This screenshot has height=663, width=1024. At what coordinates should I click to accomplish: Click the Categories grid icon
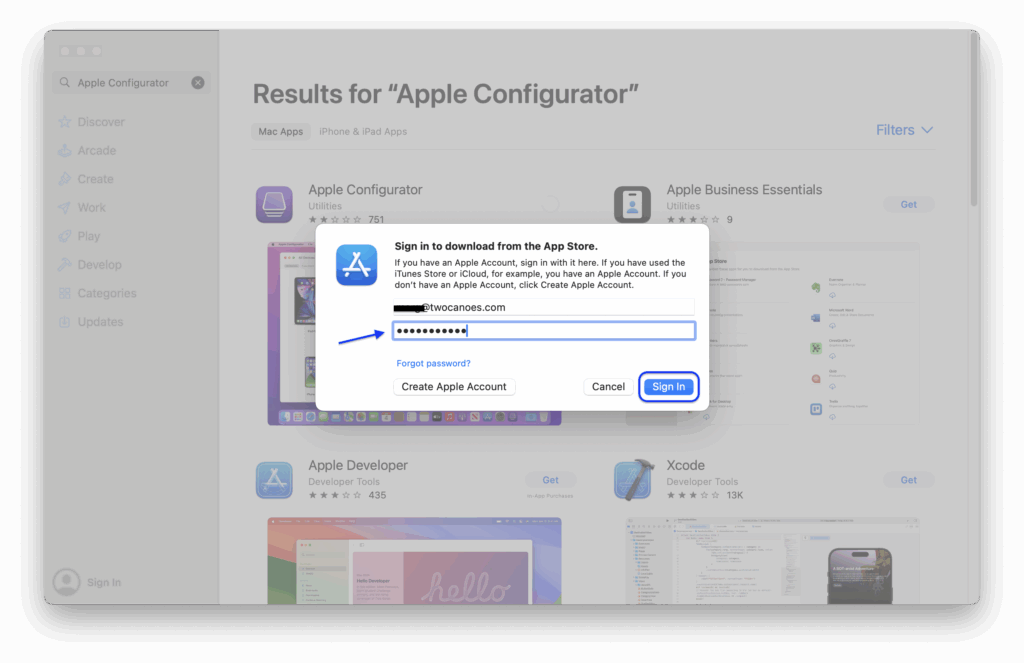pyautogui.click(x=65, y=293)
